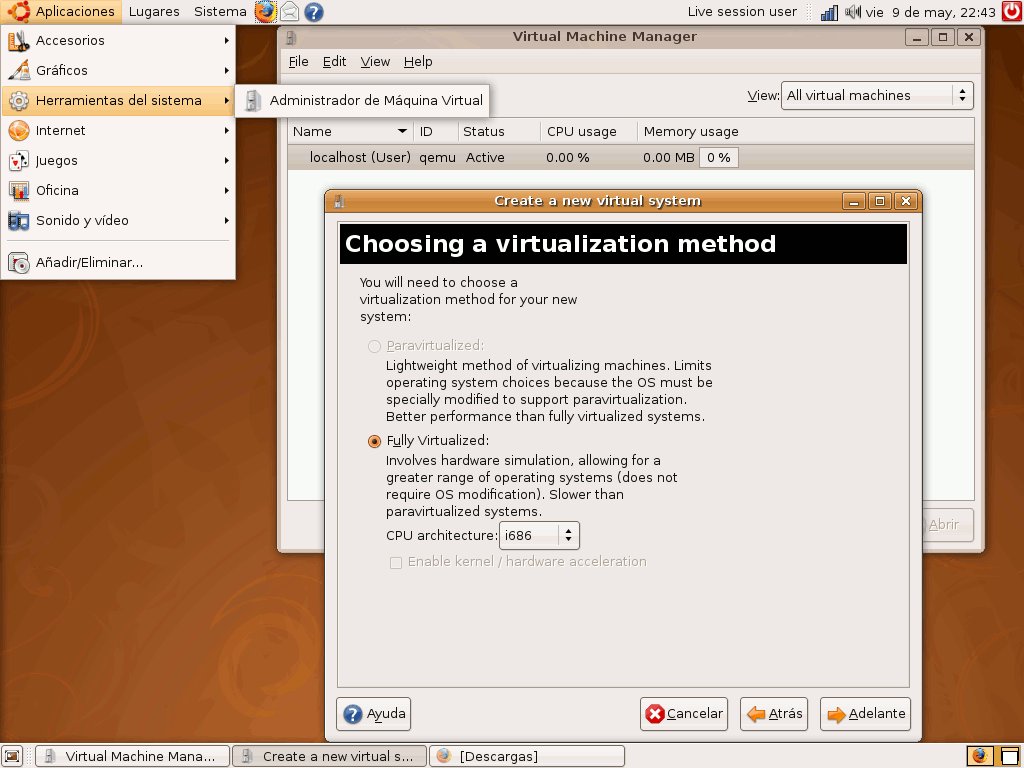Click the Gráficos menu icon
Screen dimensions: 1024x768
[18, 71]
